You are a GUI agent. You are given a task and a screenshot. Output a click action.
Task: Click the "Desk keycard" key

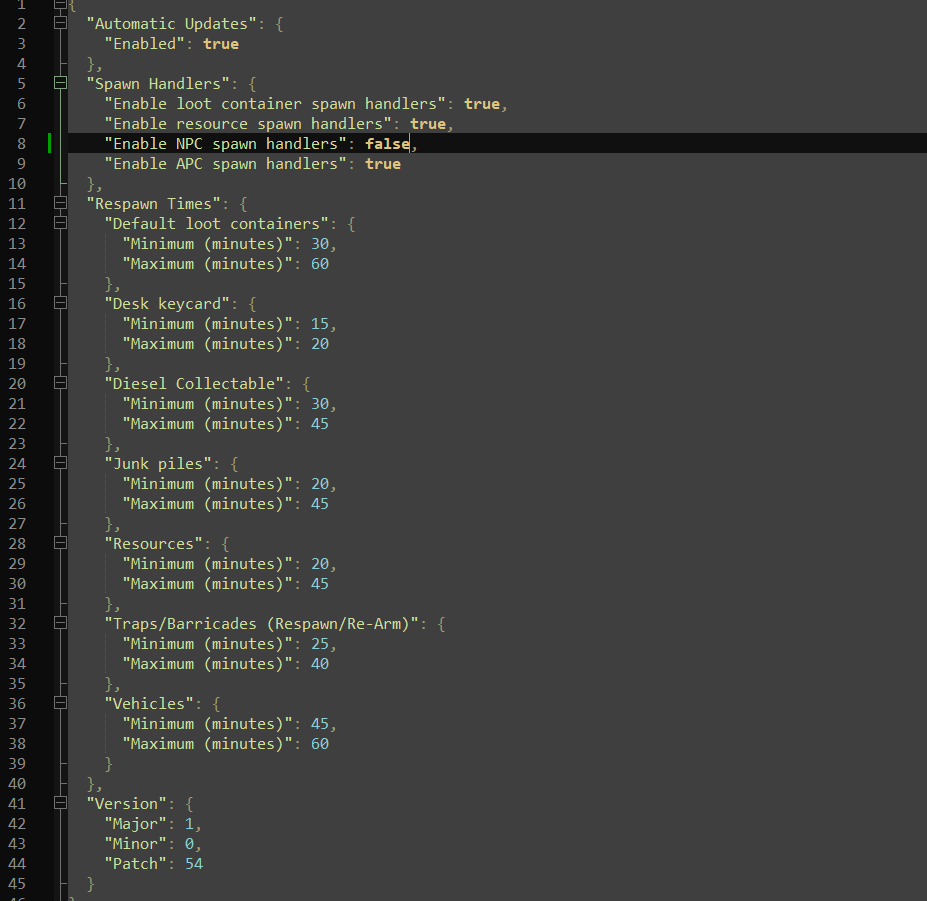[167, 303]
